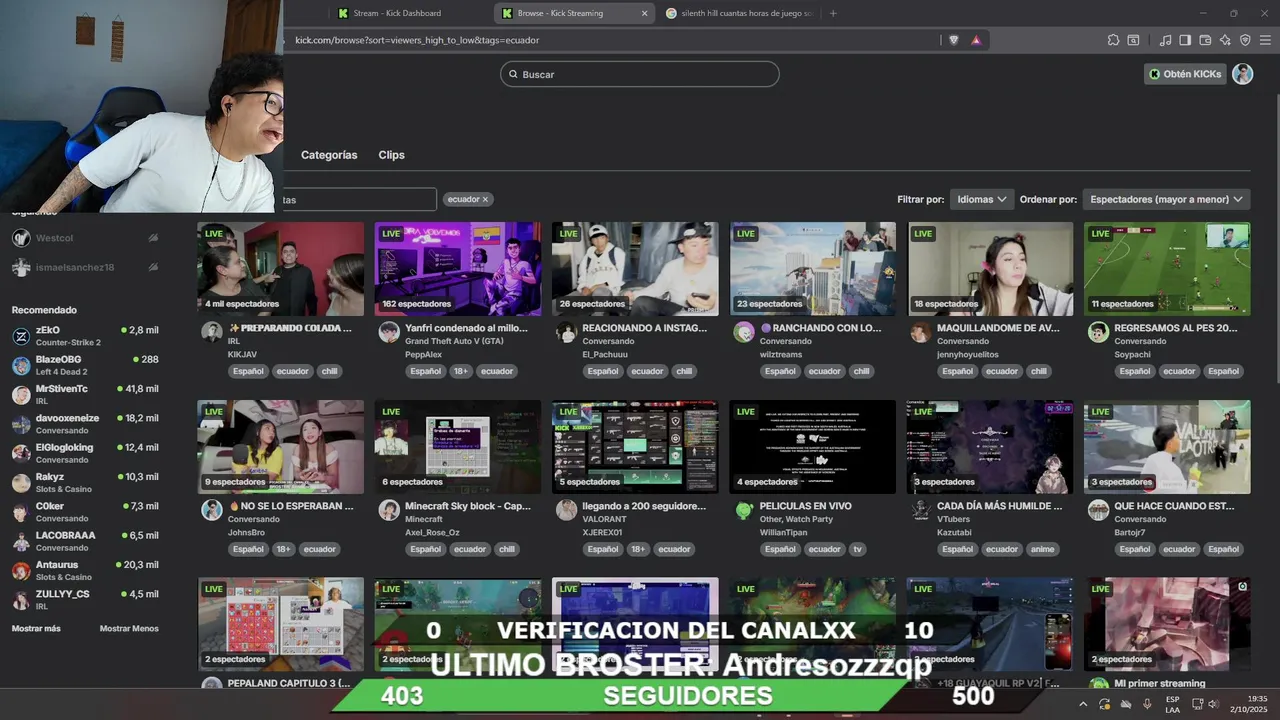Click the anime tag under Kazutabi
The image size is (1280, 720).
tap(1042, 549)
